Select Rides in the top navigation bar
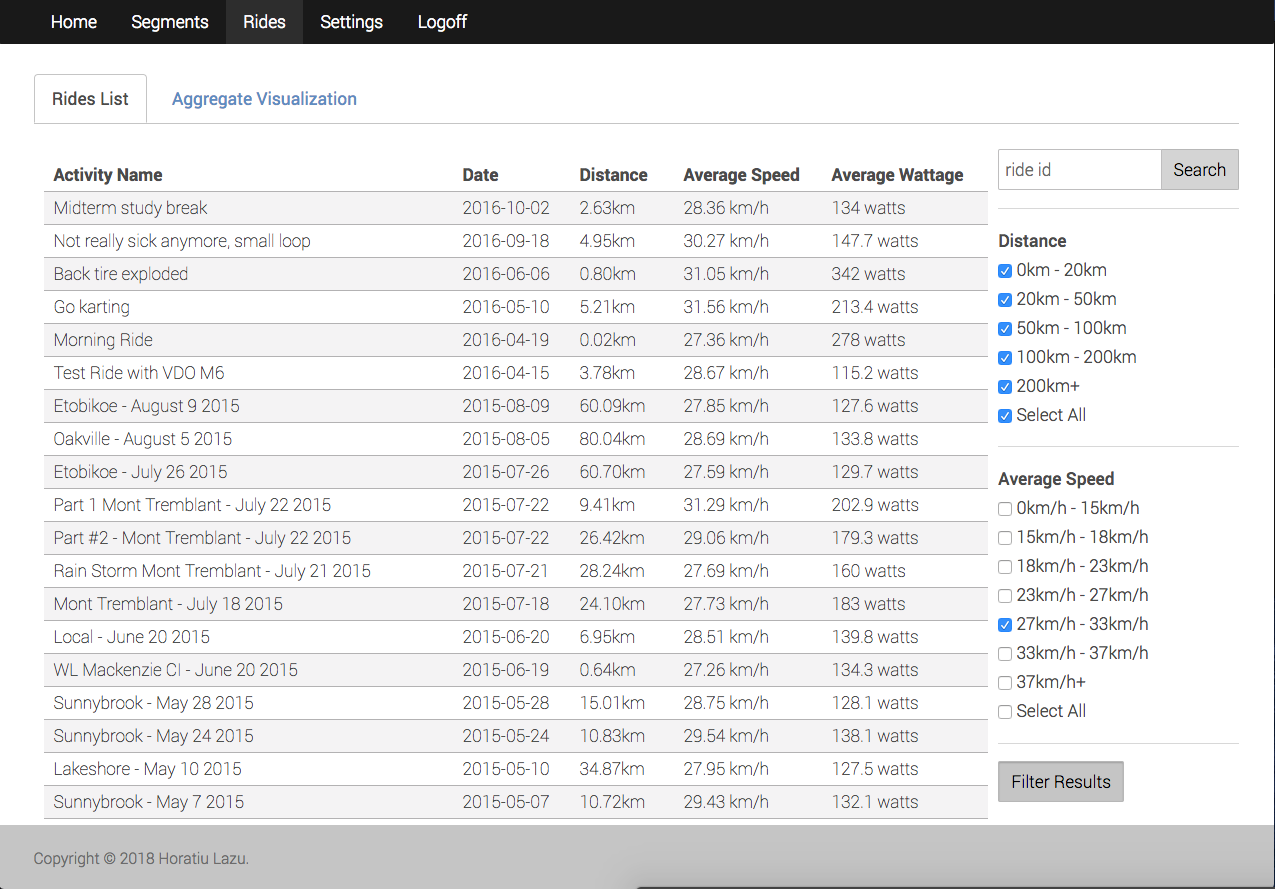1275x889 pixels. pos(264,22)
